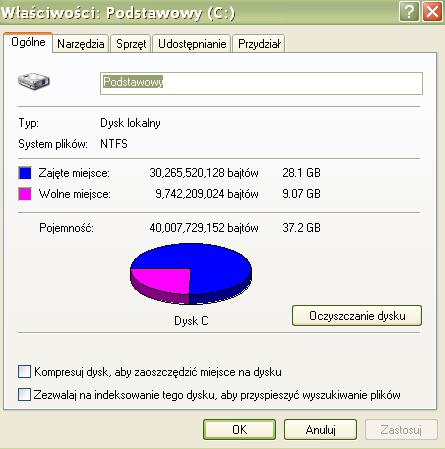Switch to the Narzędzia tab
This screenshot has width=445, height=449.
pyautogui.click(x=80, y=44)
